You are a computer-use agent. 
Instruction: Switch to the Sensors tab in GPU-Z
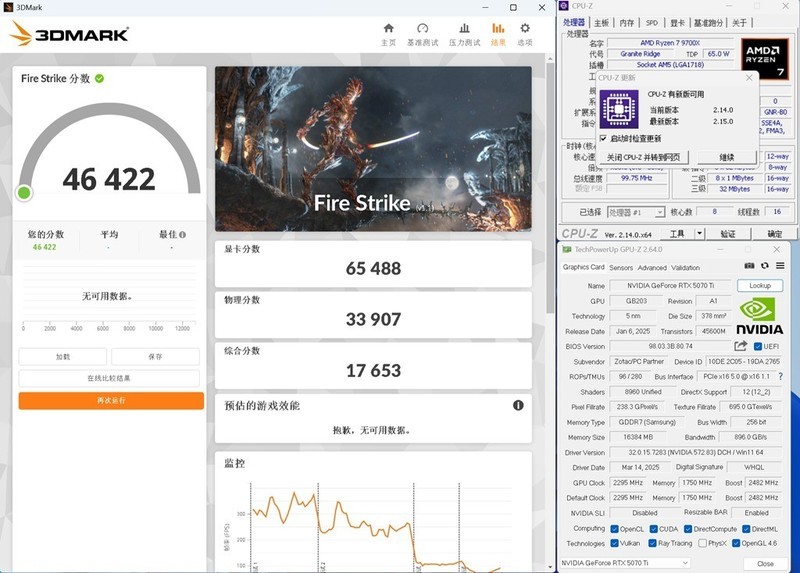click(x=621, y=268)
